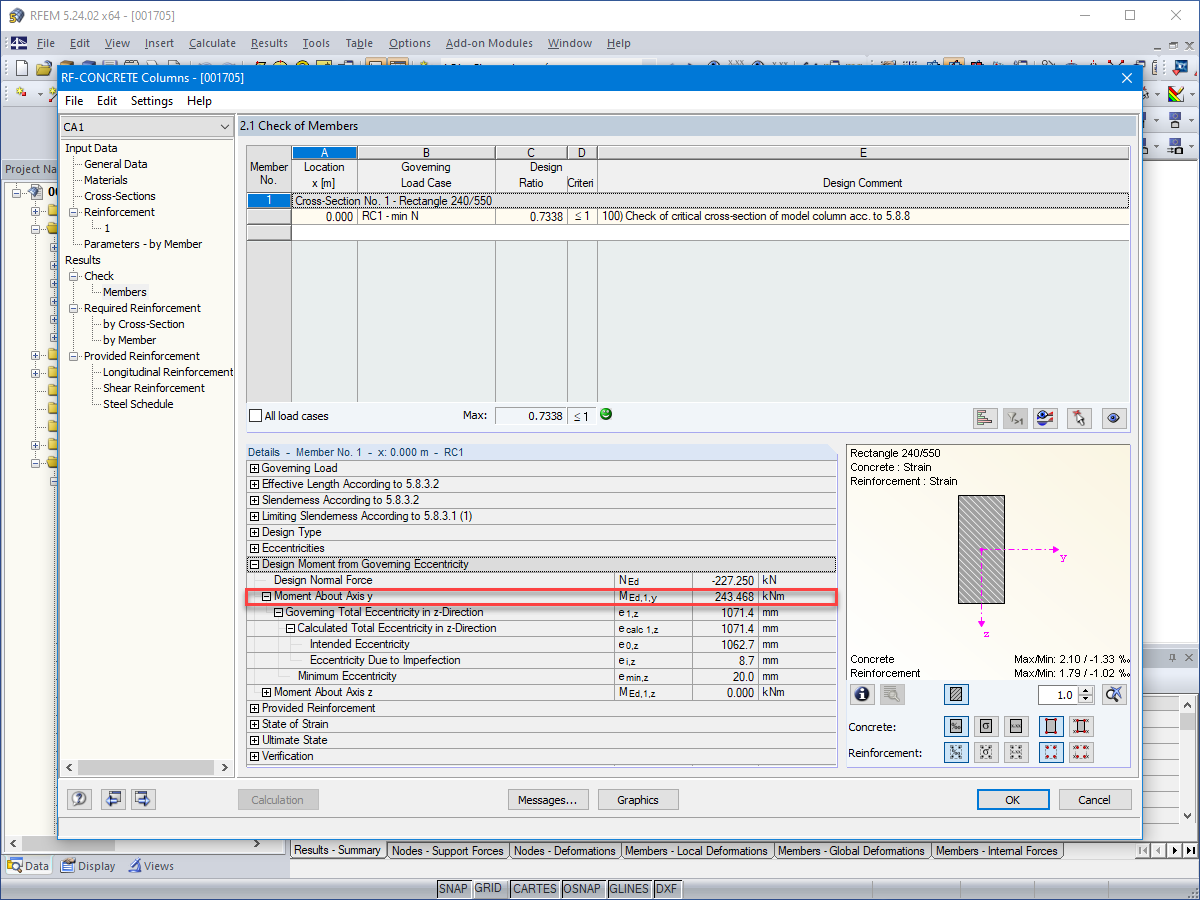Click the Calculation button
This screenshot has width=1200, height=900.
pos(278,799)
